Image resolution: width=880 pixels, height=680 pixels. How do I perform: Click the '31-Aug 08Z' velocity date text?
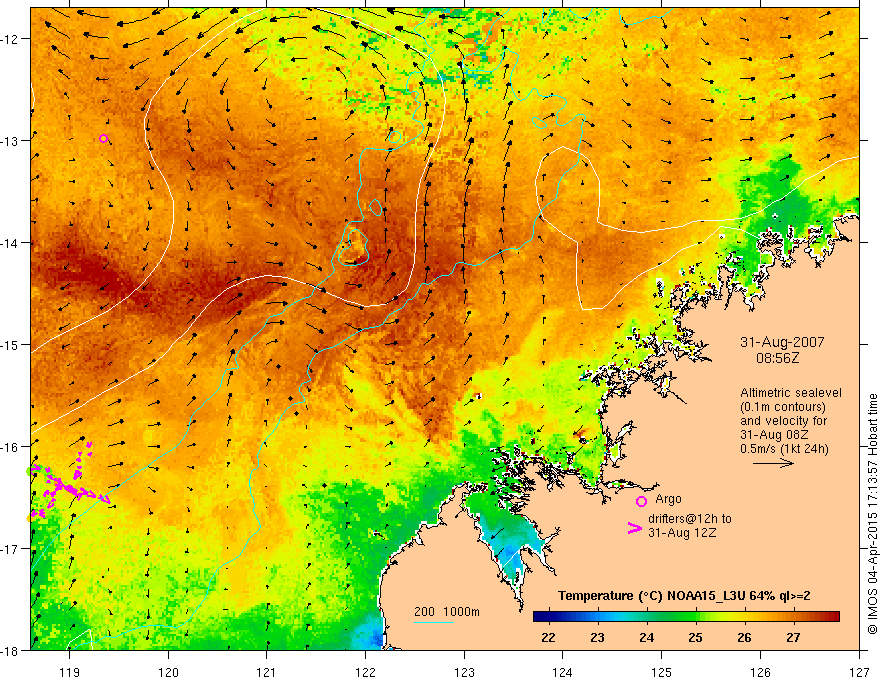coord(772,435)
